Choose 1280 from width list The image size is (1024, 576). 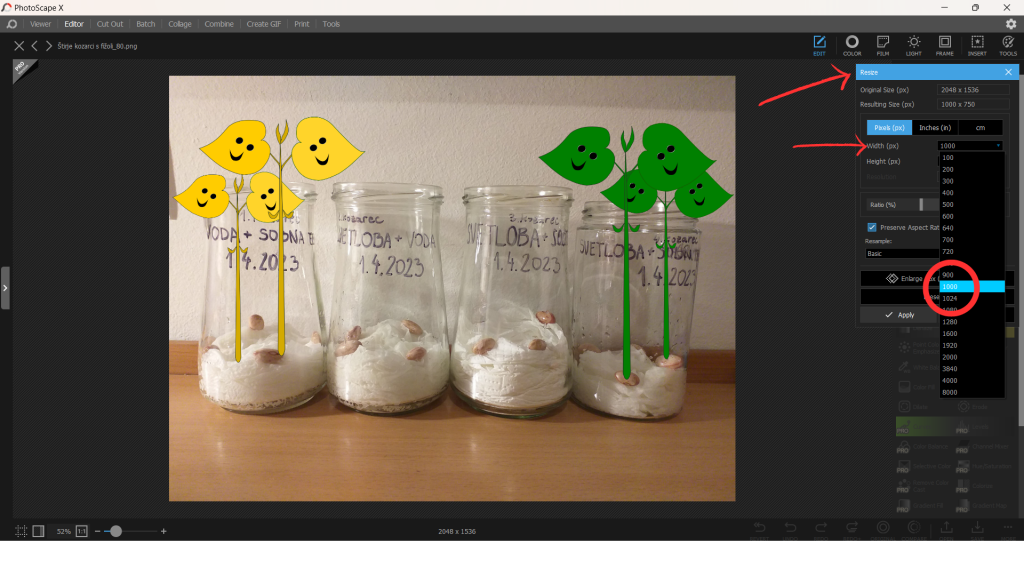click(x=972, y=322)
